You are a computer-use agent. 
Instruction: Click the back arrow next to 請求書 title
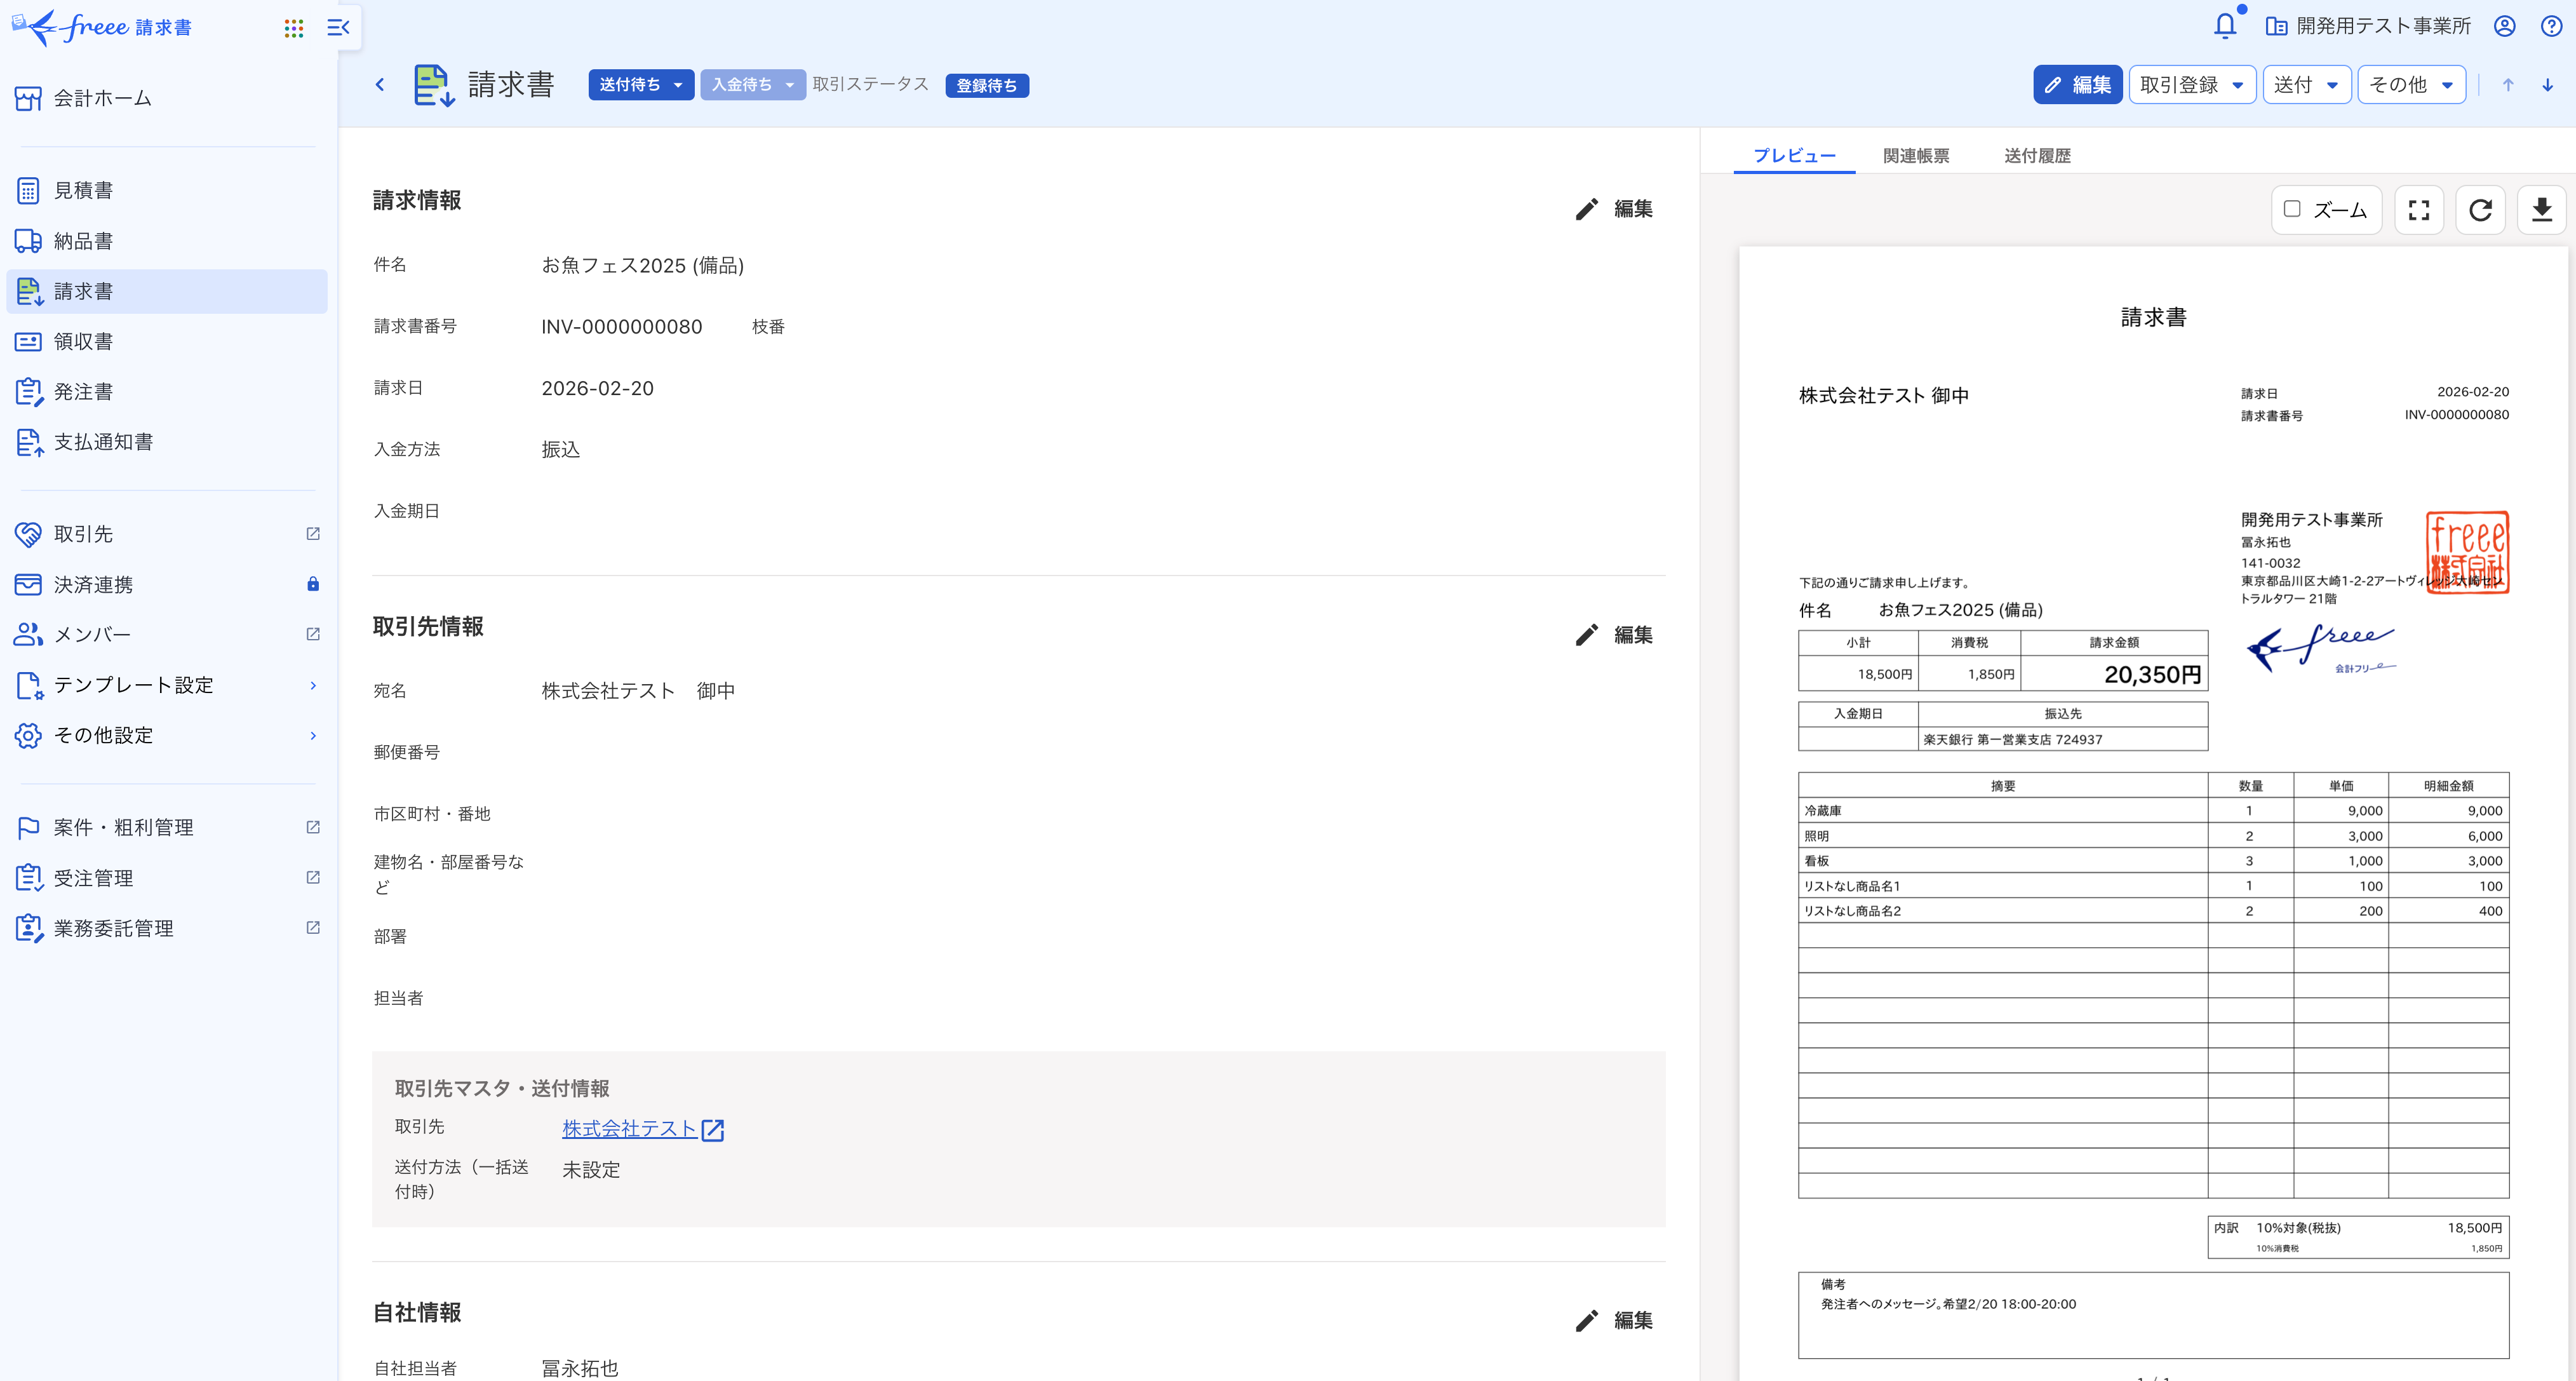[x=380, y=84]
